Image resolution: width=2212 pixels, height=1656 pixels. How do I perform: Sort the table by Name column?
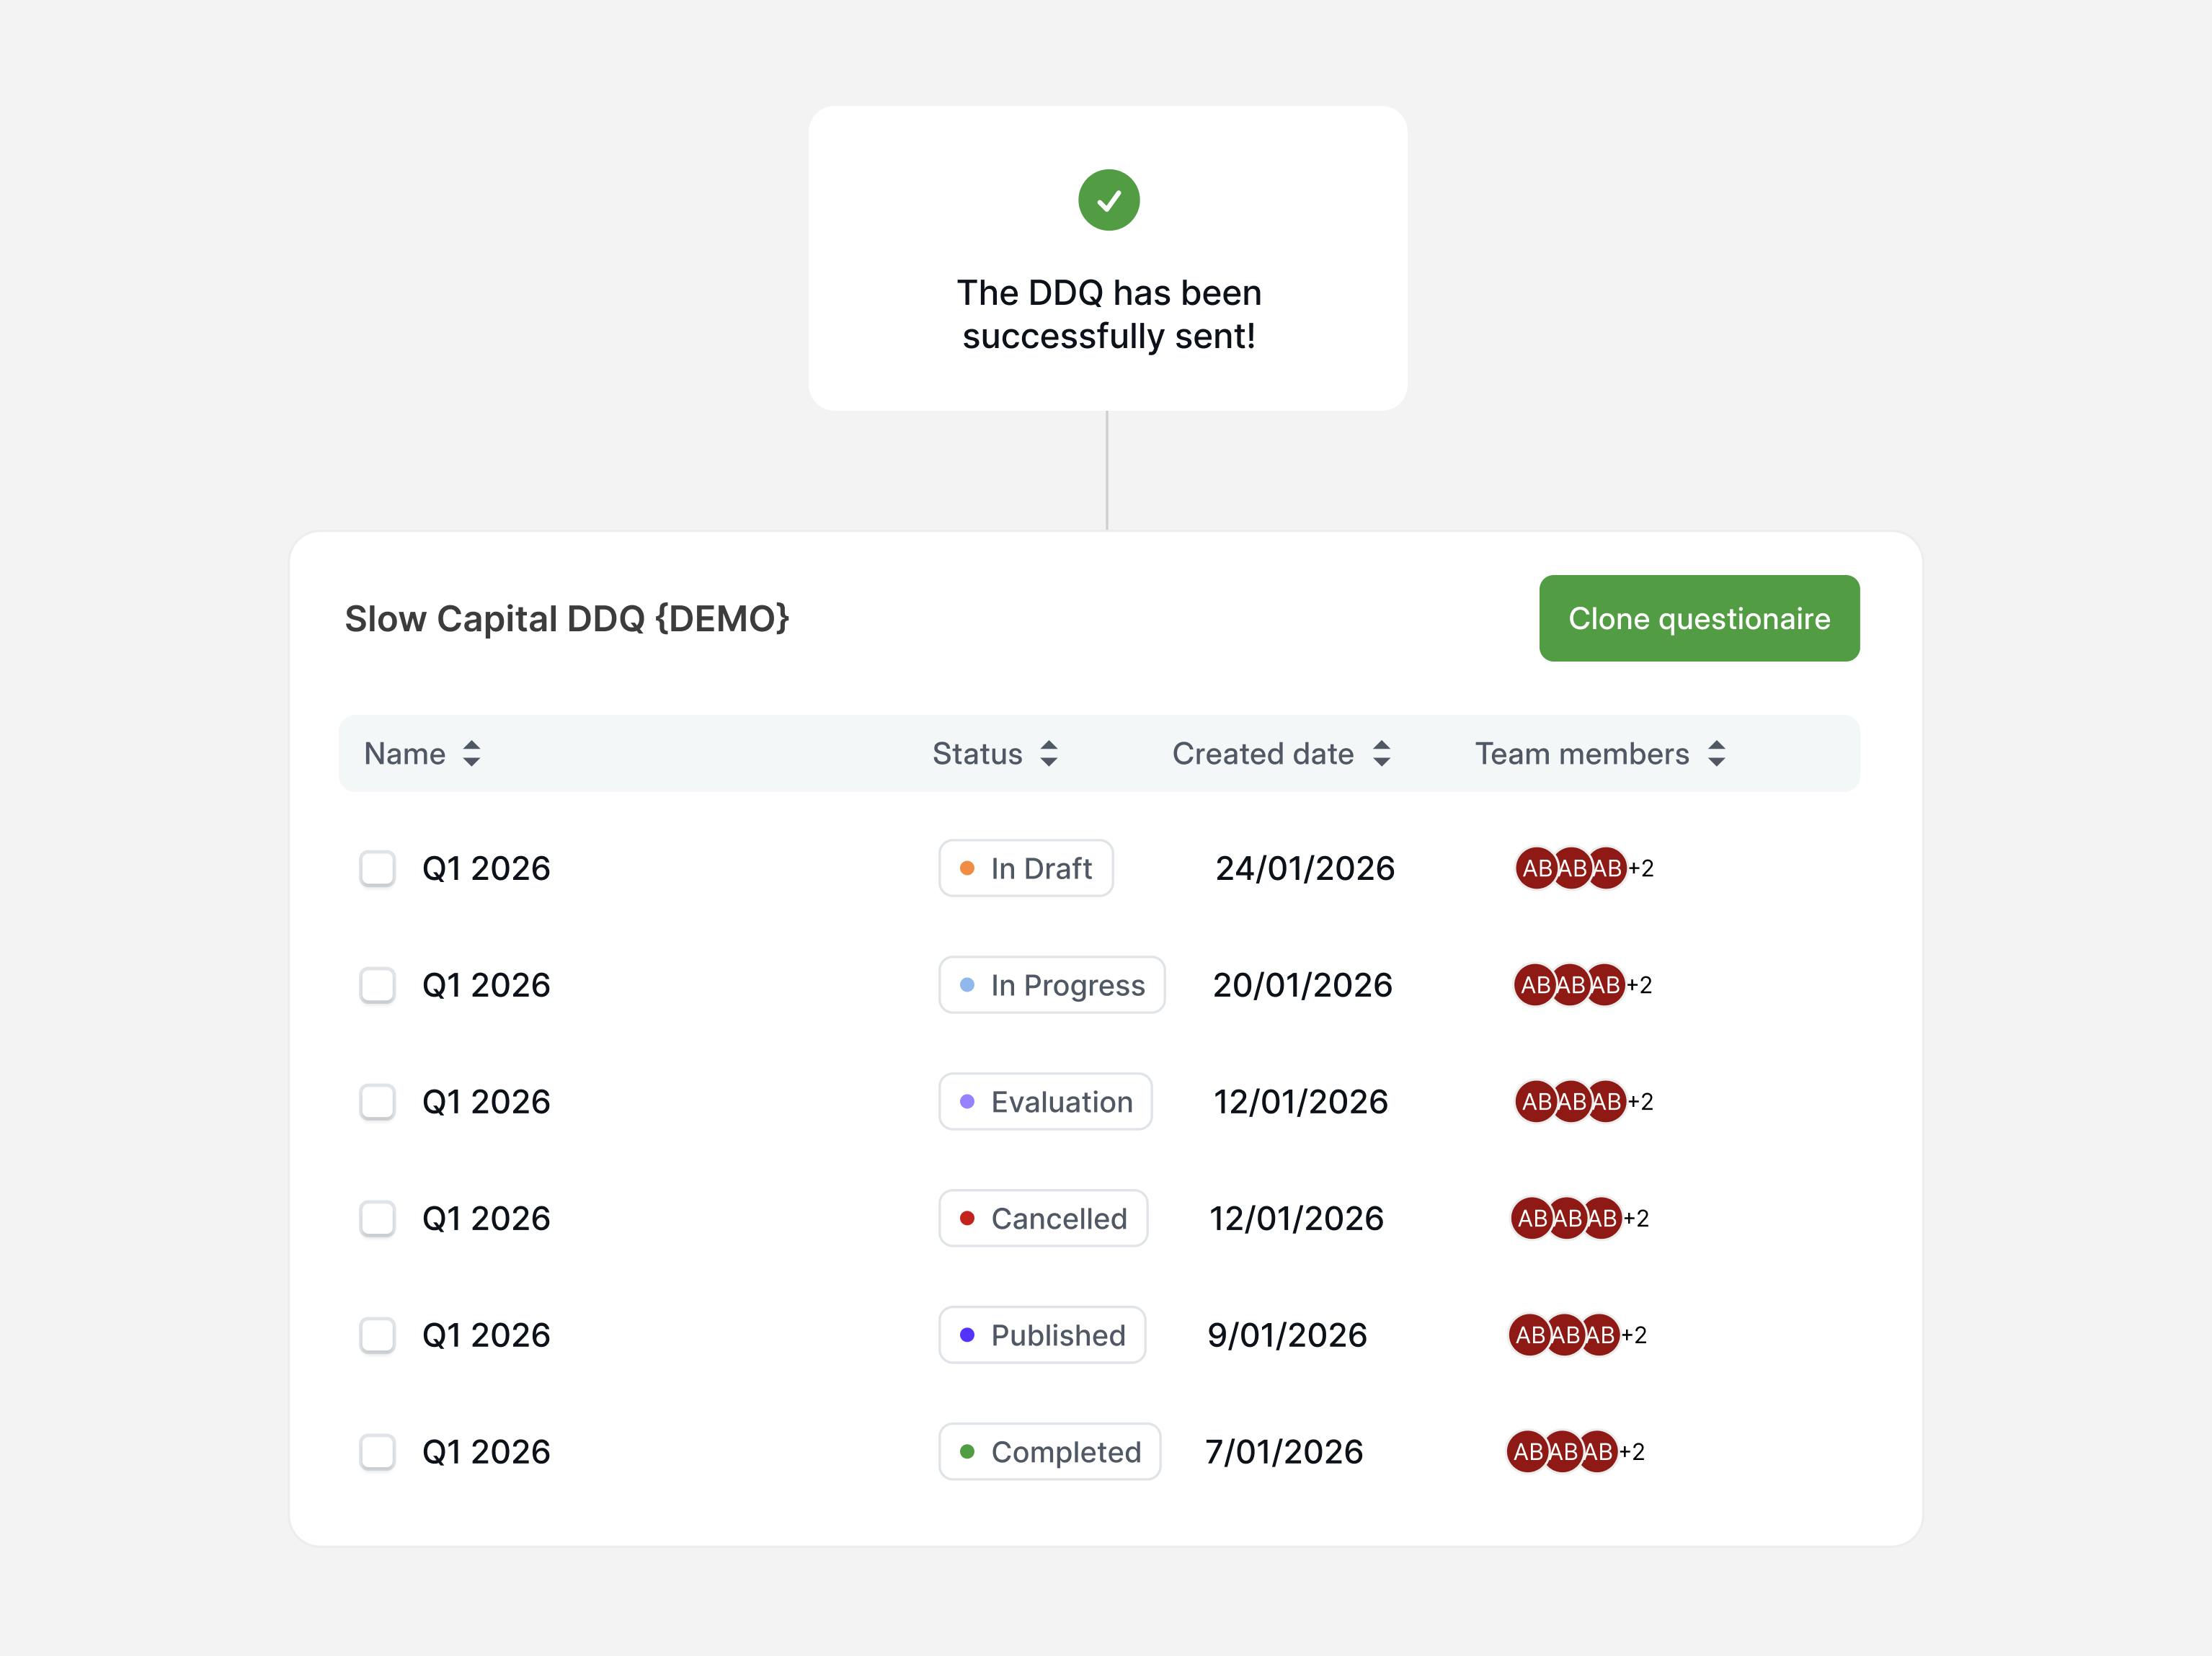(x=471, y=754)
